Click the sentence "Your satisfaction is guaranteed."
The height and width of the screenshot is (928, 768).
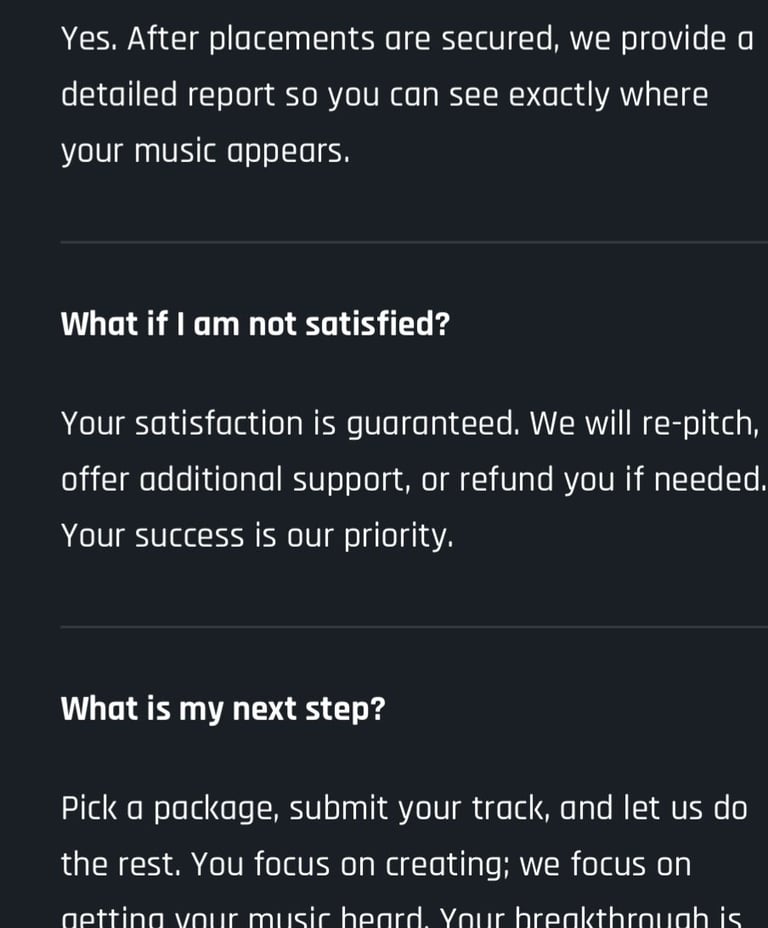(290, 424)
